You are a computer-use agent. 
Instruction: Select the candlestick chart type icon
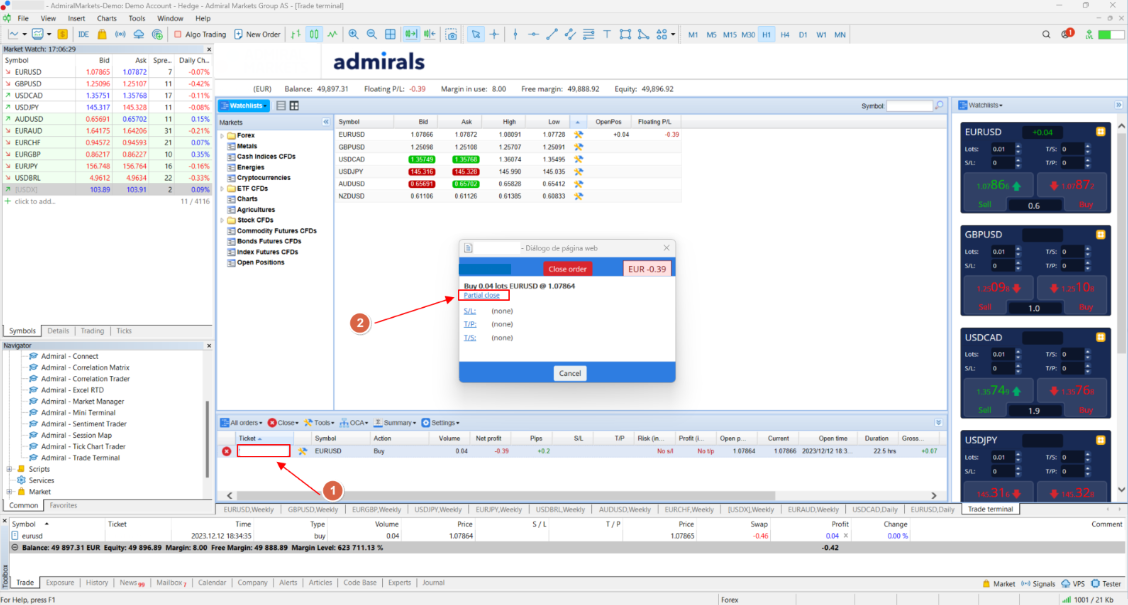(x=314, y=34)
